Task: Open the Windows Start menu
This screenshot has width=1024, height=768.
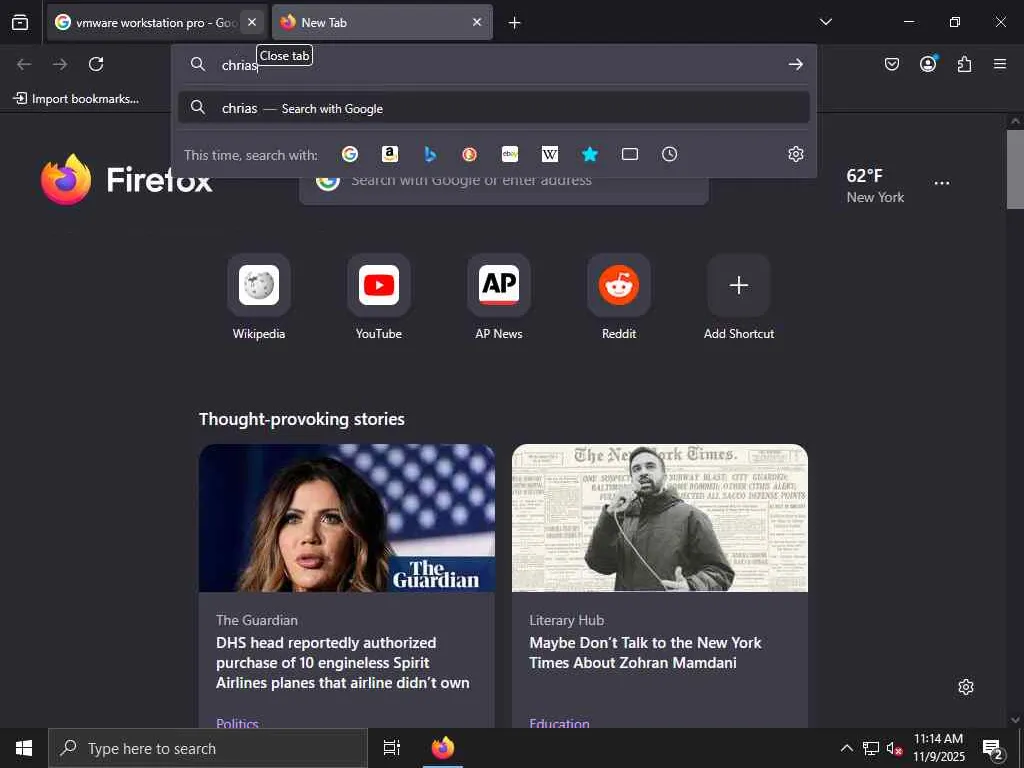Action: click(24, 748)
